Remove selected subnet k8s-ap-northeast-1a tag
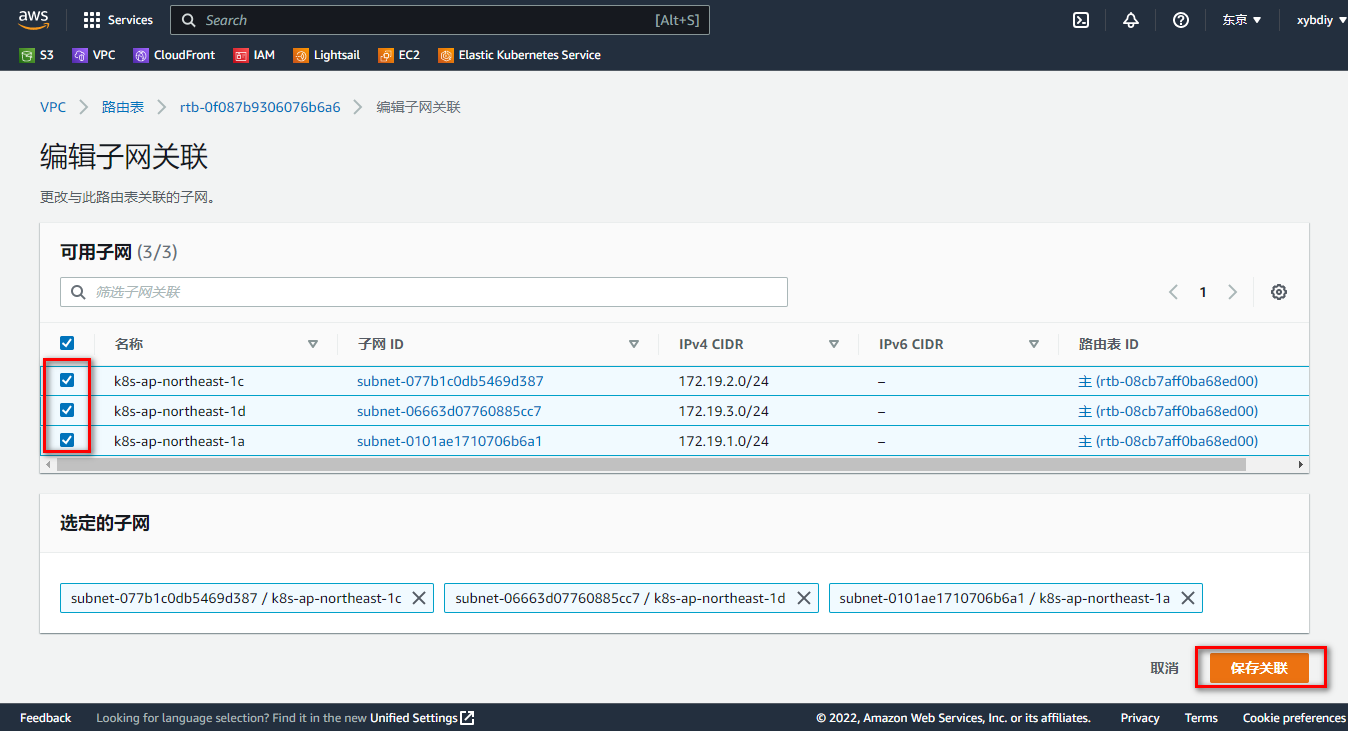The width and height of the screenshot is (1348, 731). pyautogui.click(x=1188, y=598)
